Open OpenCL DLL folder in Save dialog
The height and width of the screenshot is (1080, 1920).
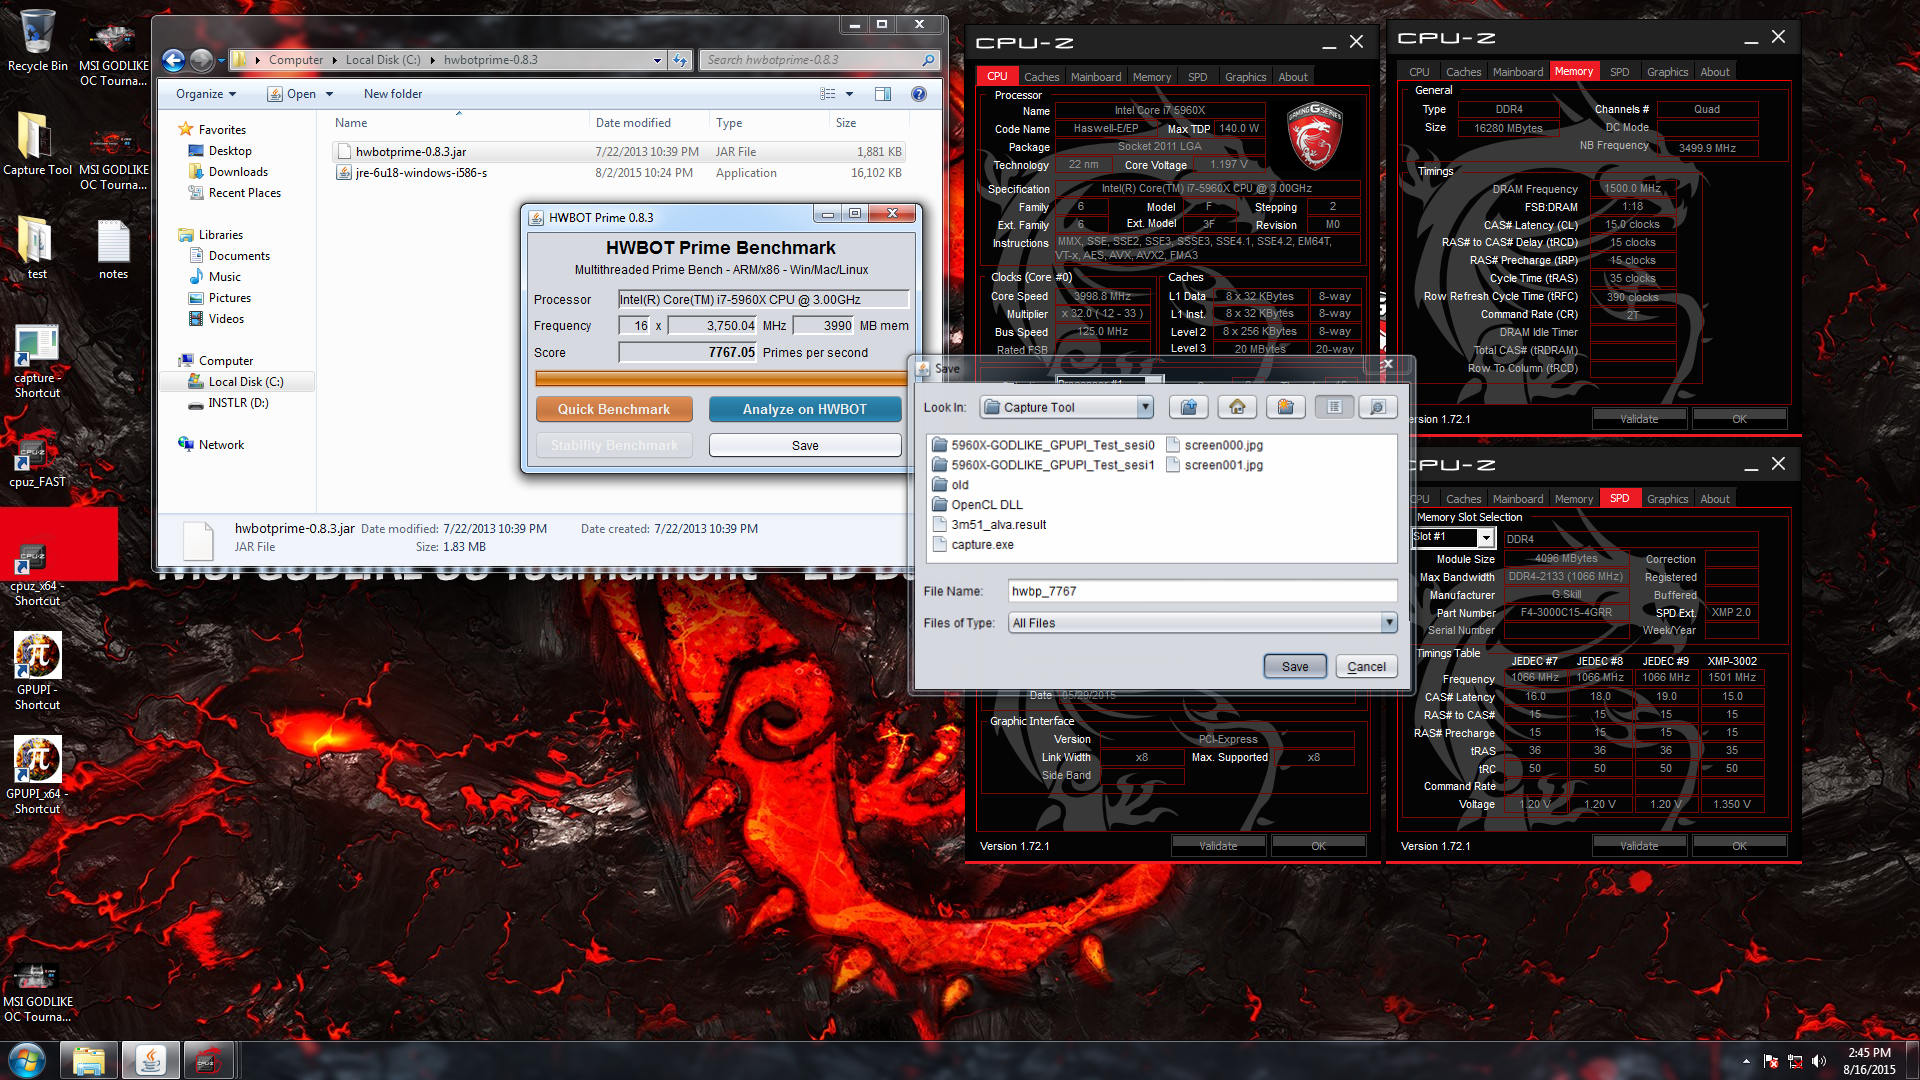coord(976,505)
